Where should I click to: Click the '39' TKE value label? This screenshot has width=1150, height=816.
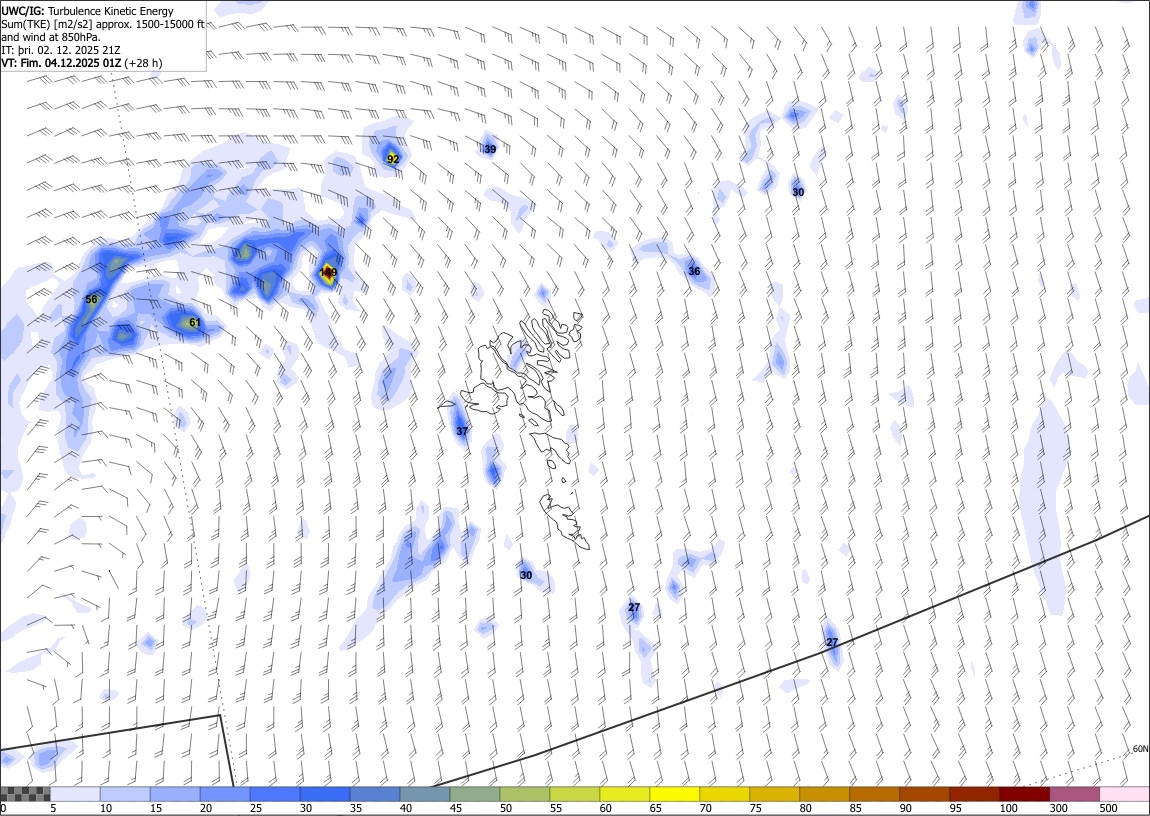pyautogui.click(x=490, y=150)
